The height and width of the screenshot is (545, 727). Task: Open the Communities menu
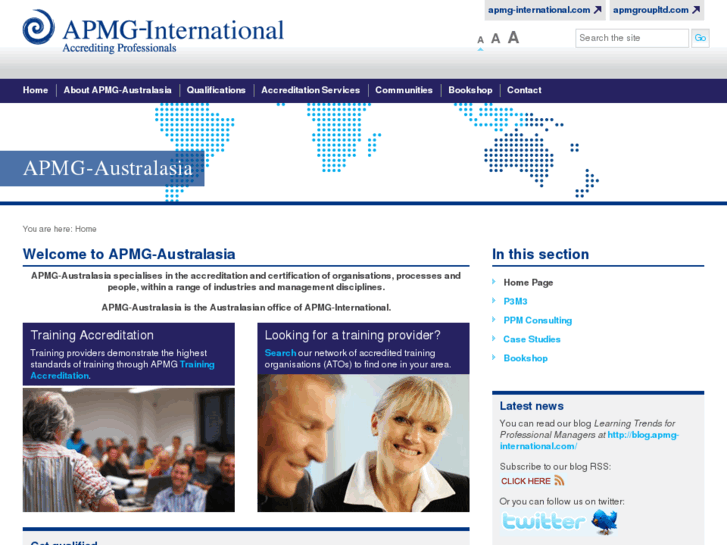[404, 90]
